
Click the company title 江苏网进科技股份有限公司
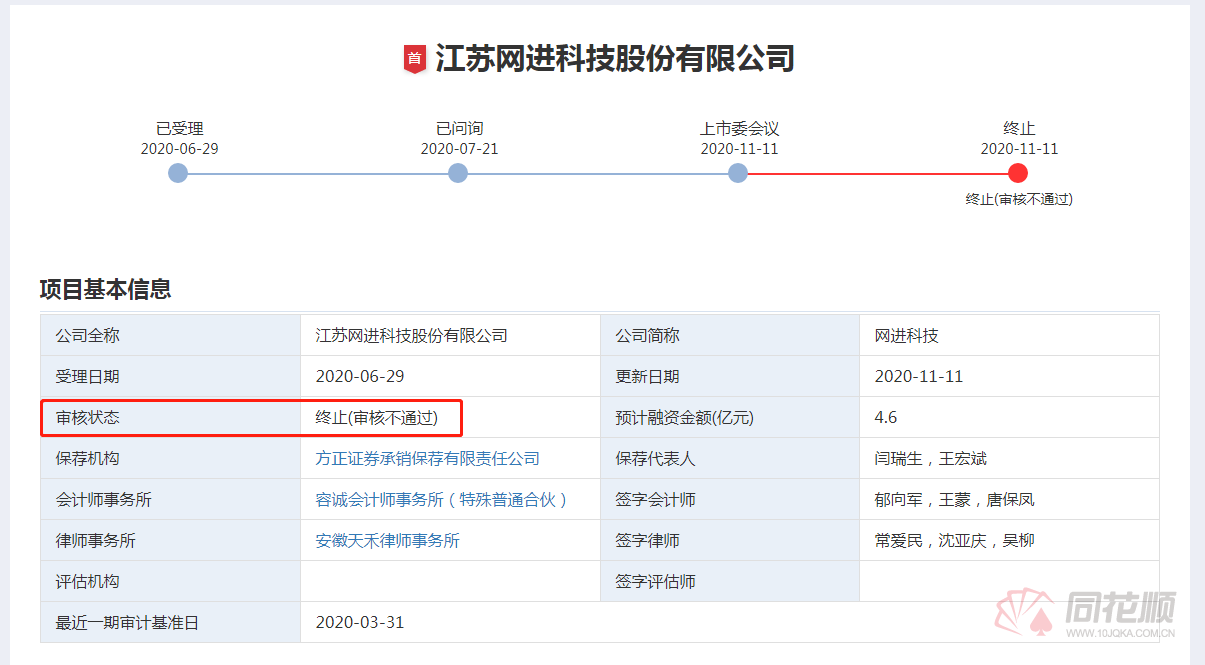(614, 59)
